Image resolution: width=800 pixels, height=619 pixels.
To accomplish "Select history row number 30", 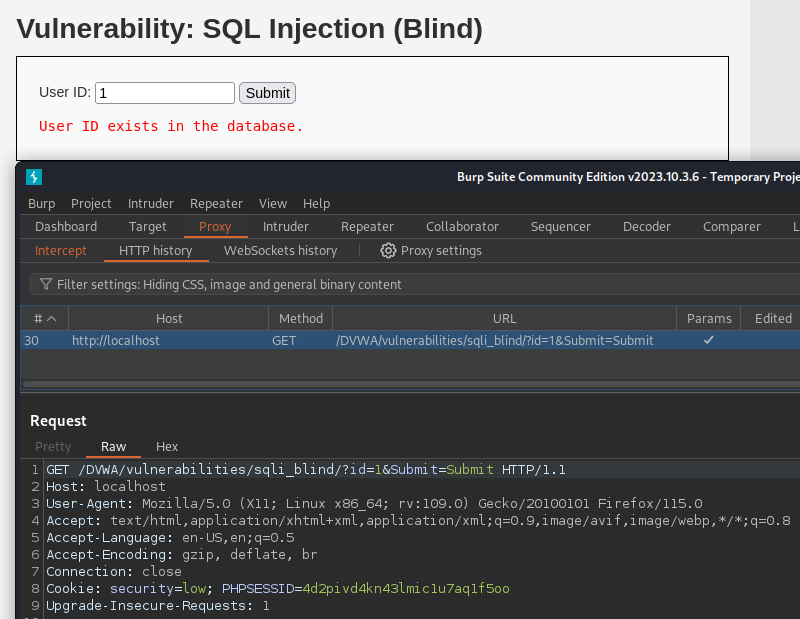I will coord(410,340).
